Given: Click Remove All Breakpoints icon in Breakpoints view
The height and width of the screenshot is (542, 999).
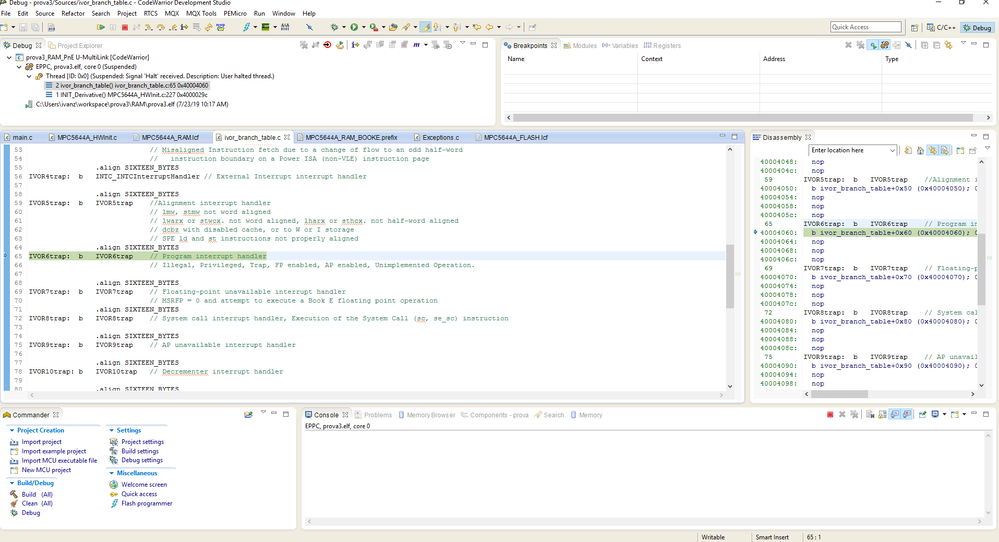Looking at the screenshot, I should [862, 45].
